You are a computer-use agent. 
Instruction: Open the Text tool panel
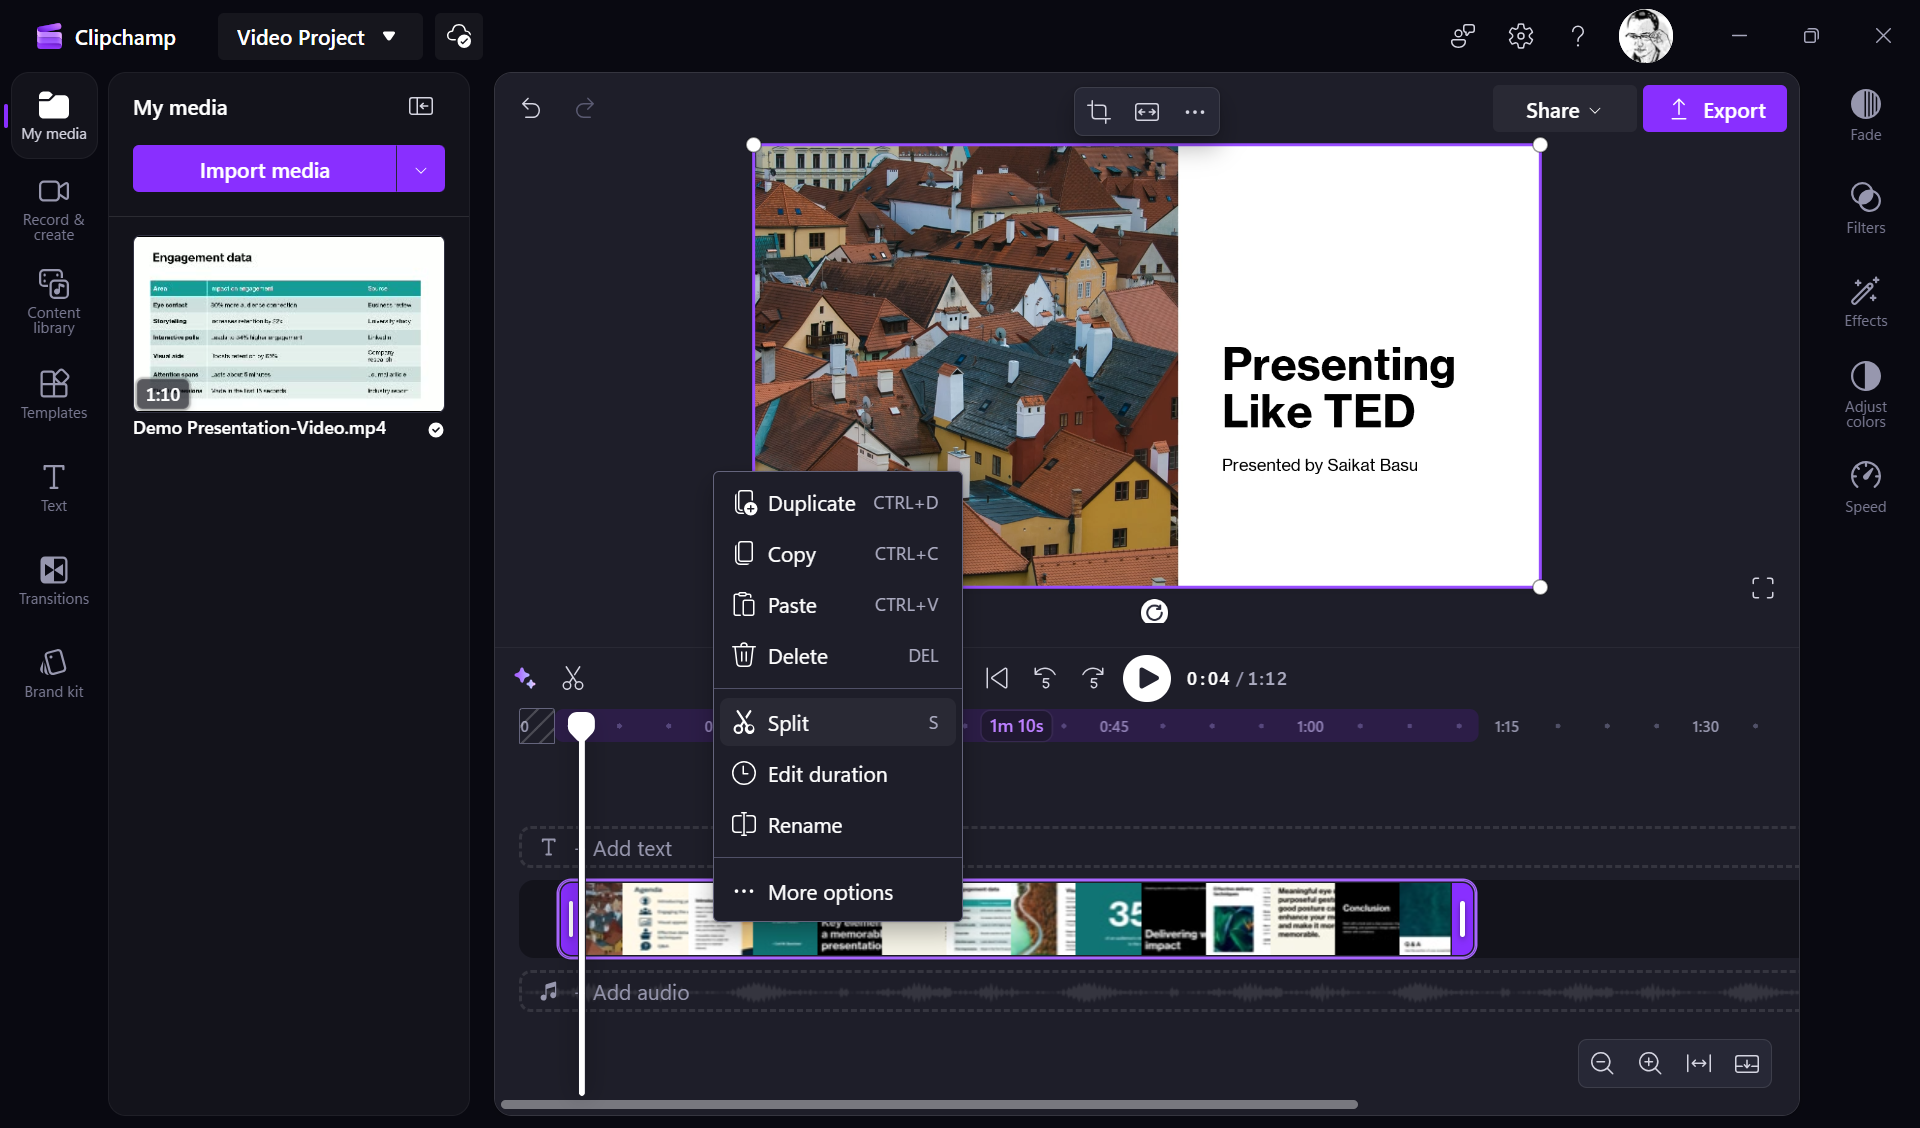pyautogui.click(x=54, y=488)
